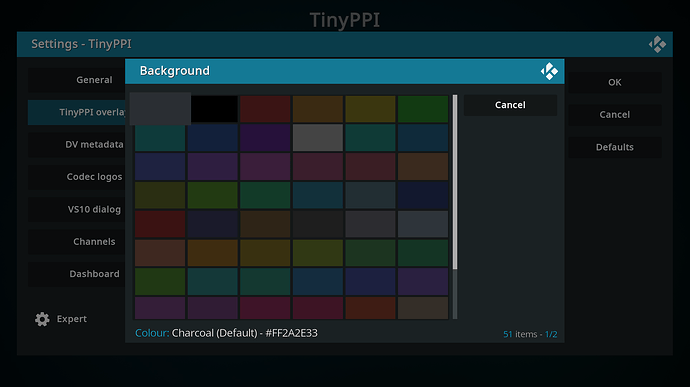Click the Kodi logo in Background dialog header
This screenshot has width=690, height=387.
(x=549, y=71)
